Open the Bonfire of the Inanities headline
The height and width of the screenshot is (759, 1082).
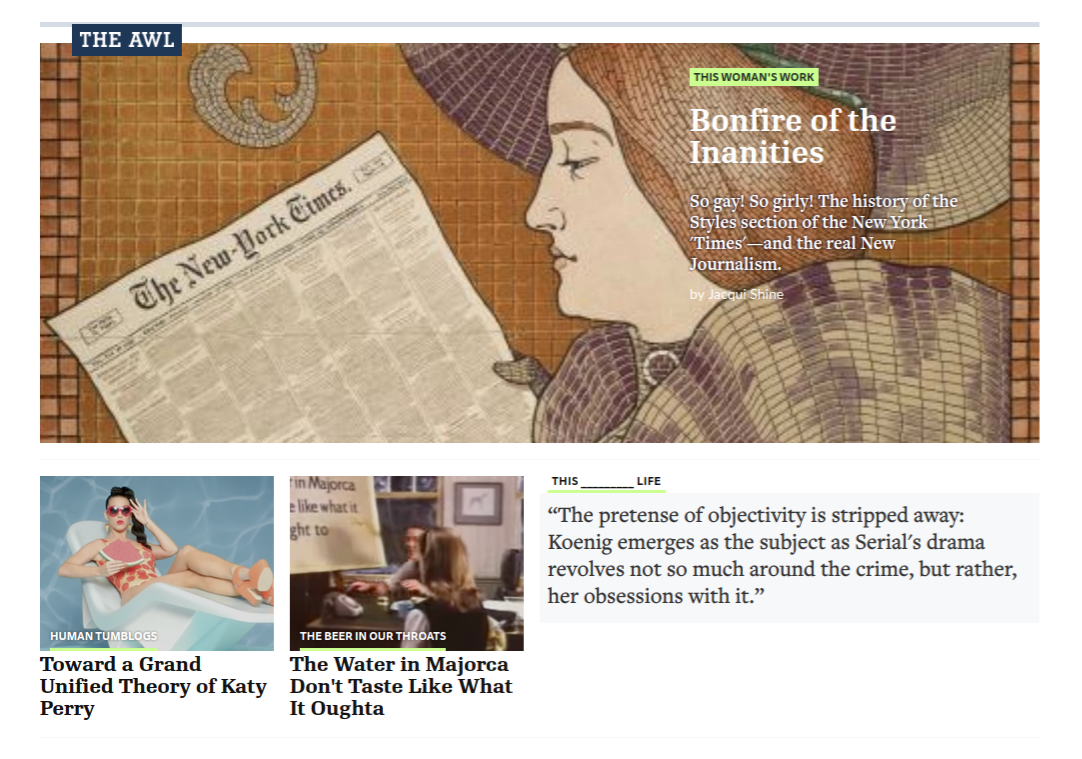point(793,136)
